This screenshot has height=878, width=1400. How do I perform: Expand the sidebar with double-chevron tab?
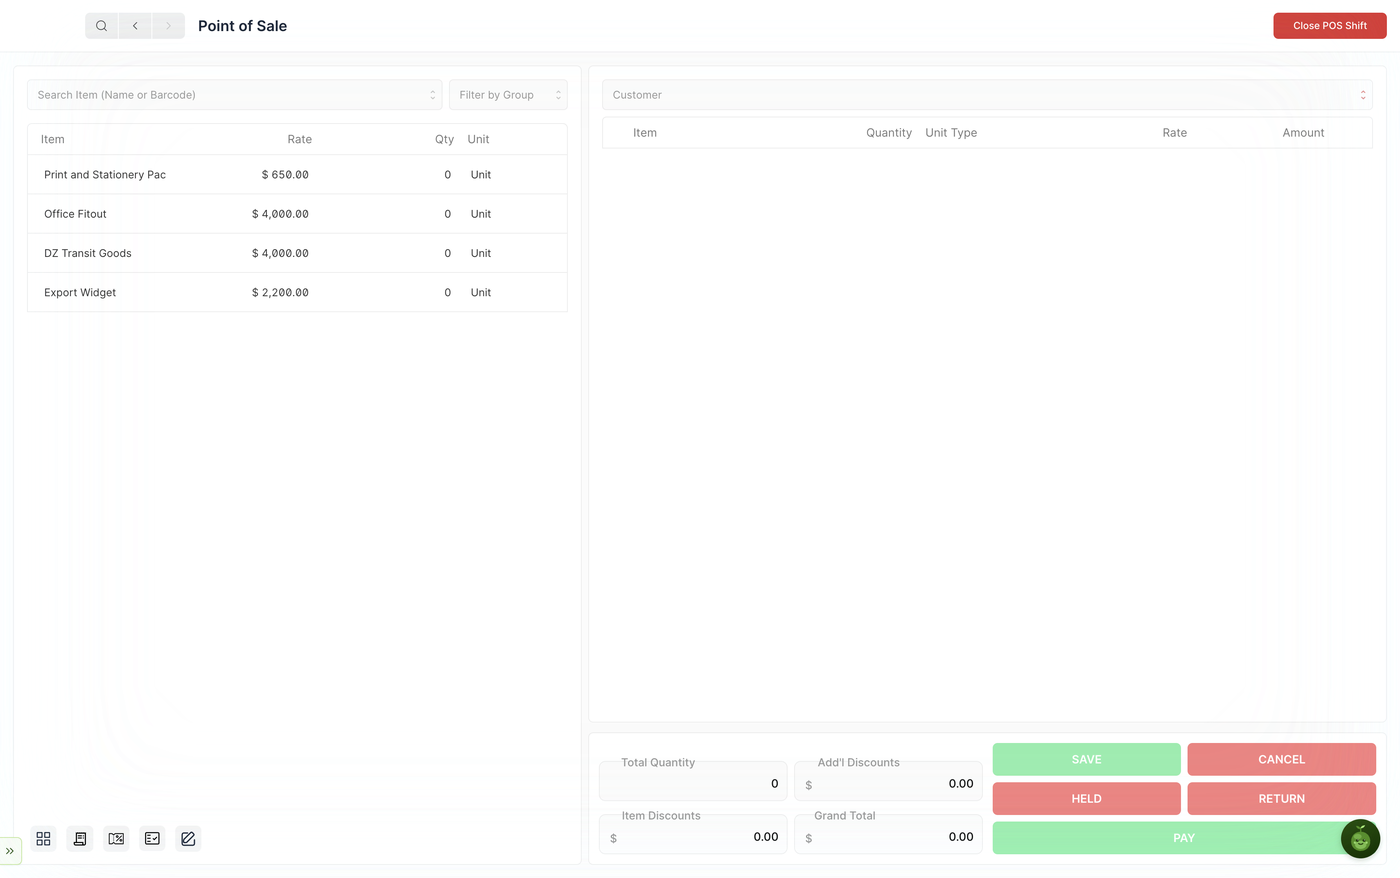(x=10, y=851)
